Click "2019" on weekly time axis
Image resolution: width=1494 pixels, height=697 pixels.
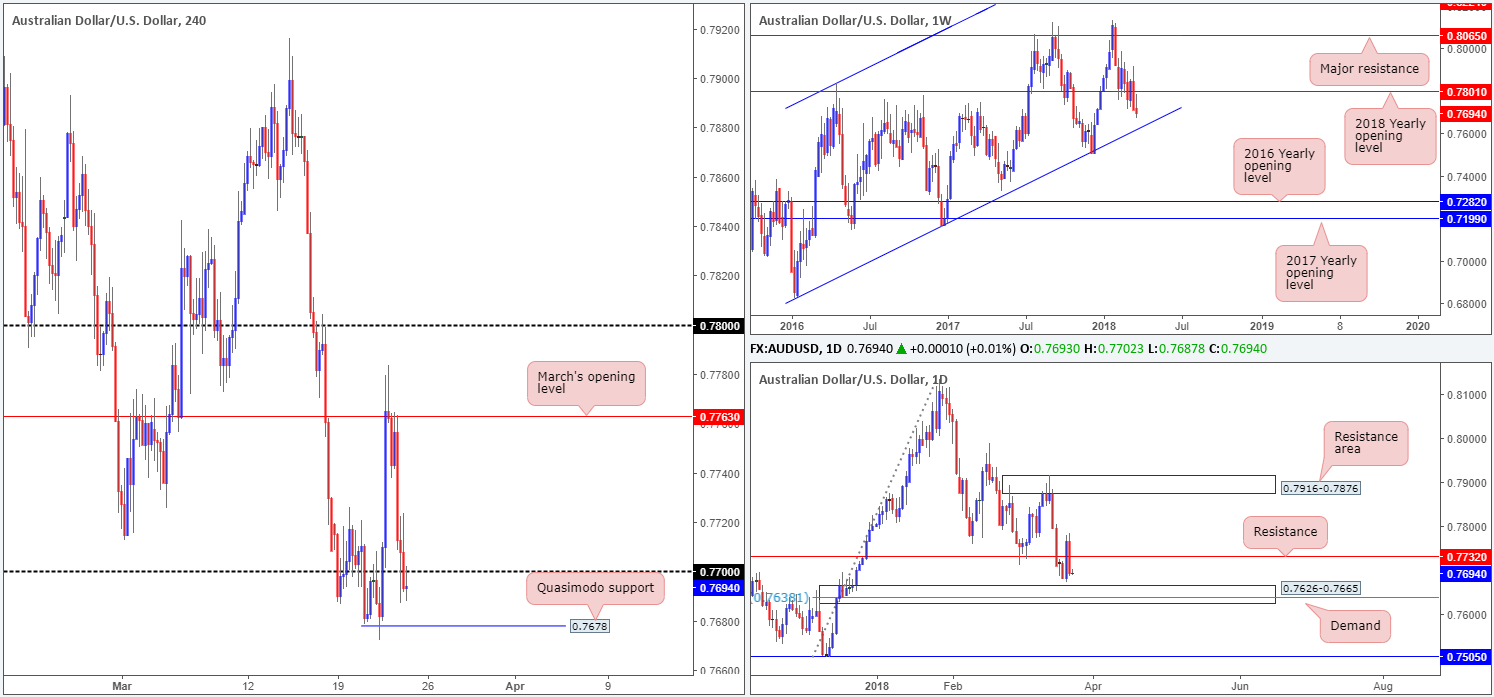[1262, 326]
